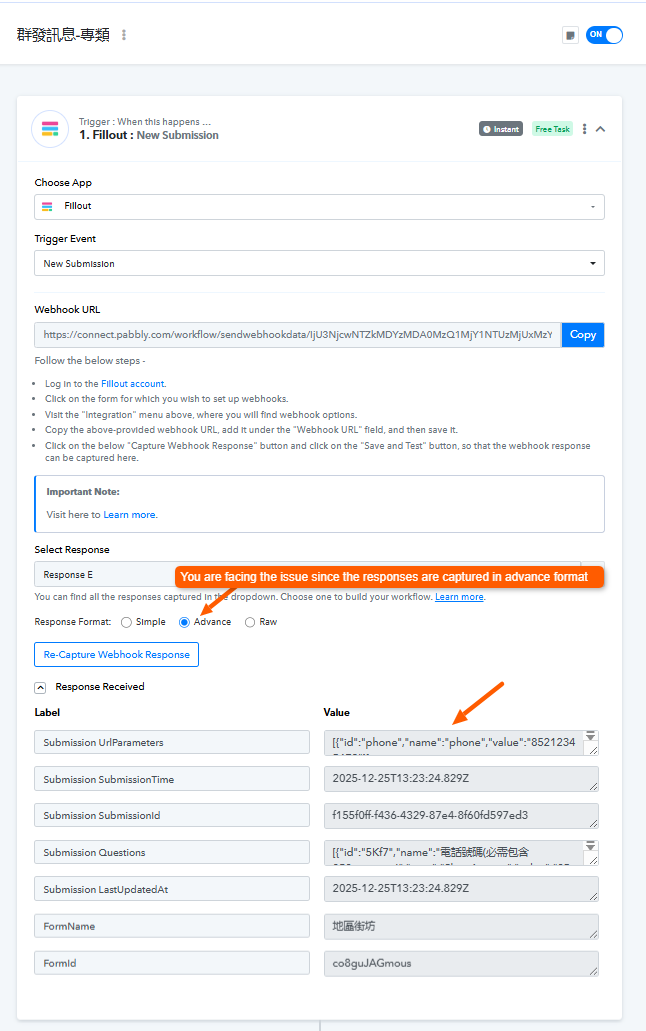Click the Learn more link in Important Note
646x1031 pixels.
pyautogui.click(x=130, y=515)
